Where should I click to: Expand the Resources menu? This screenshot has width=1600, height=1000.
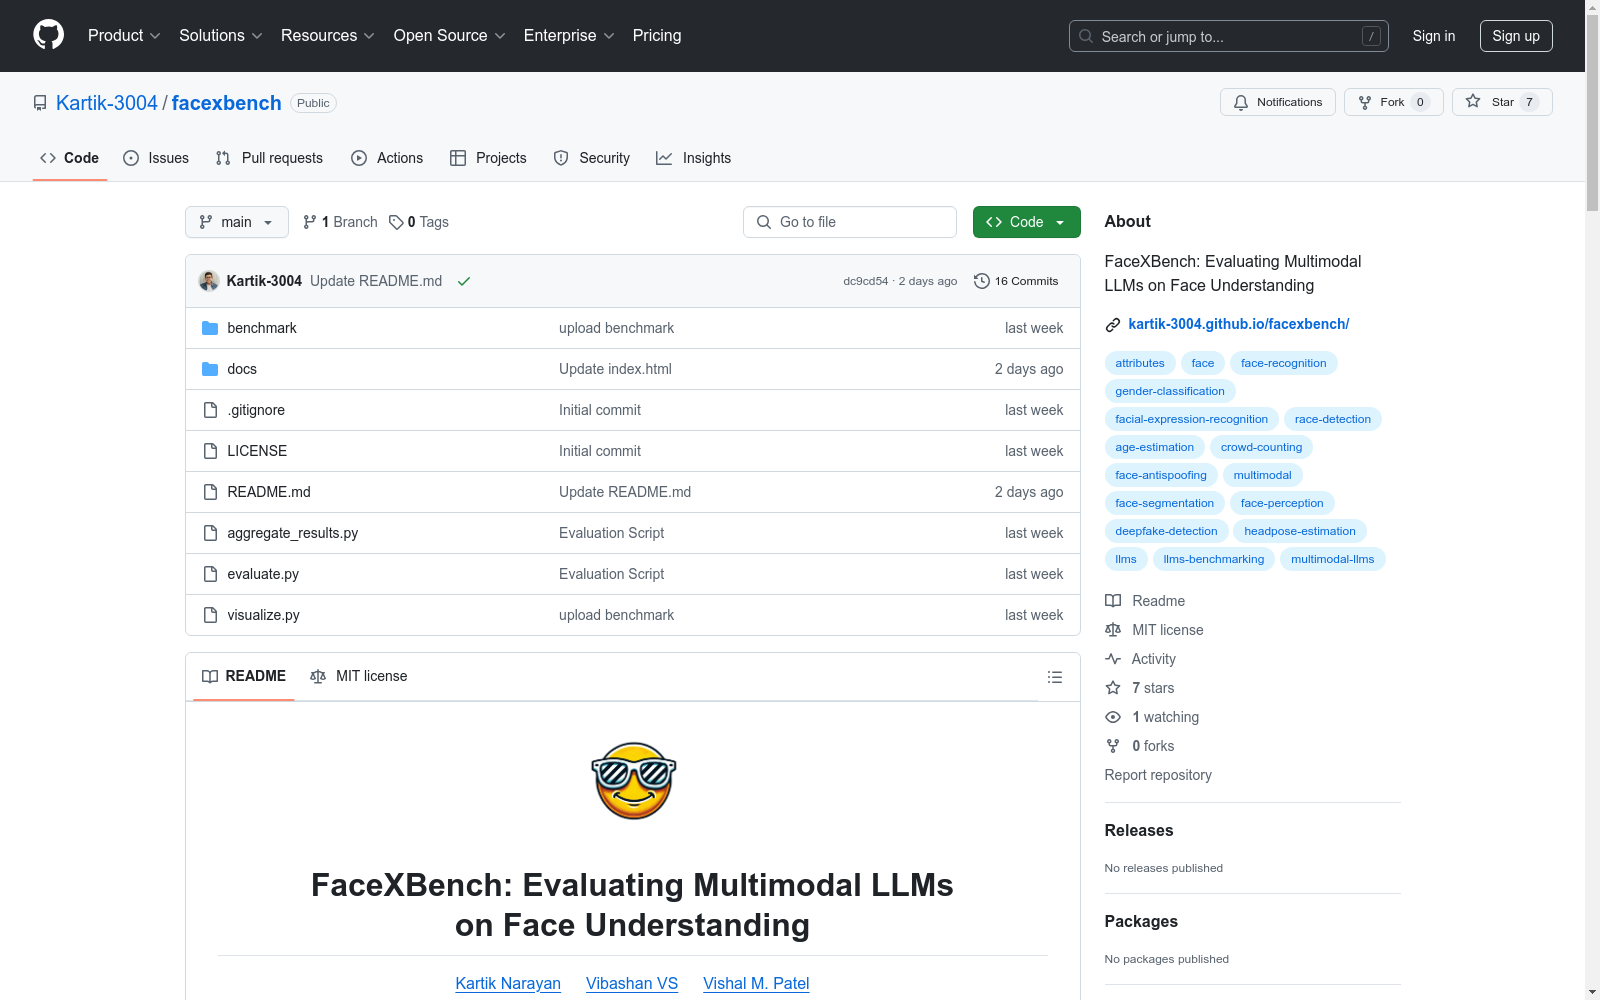coord(328,36)
